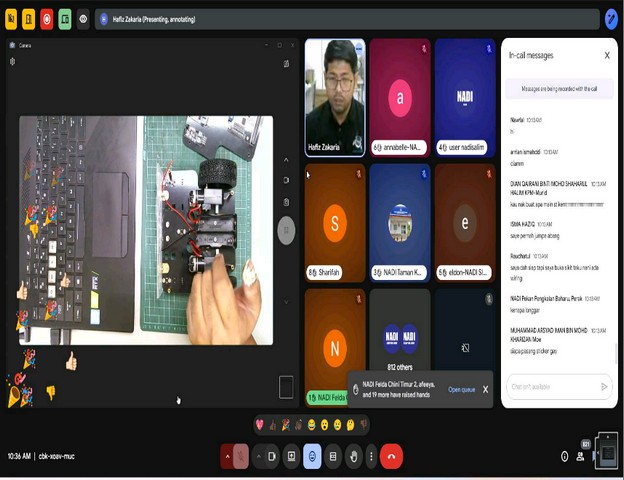Screen dimensions: 624x480
Task: Open the people list icon
Action: [x=580, y=456]
